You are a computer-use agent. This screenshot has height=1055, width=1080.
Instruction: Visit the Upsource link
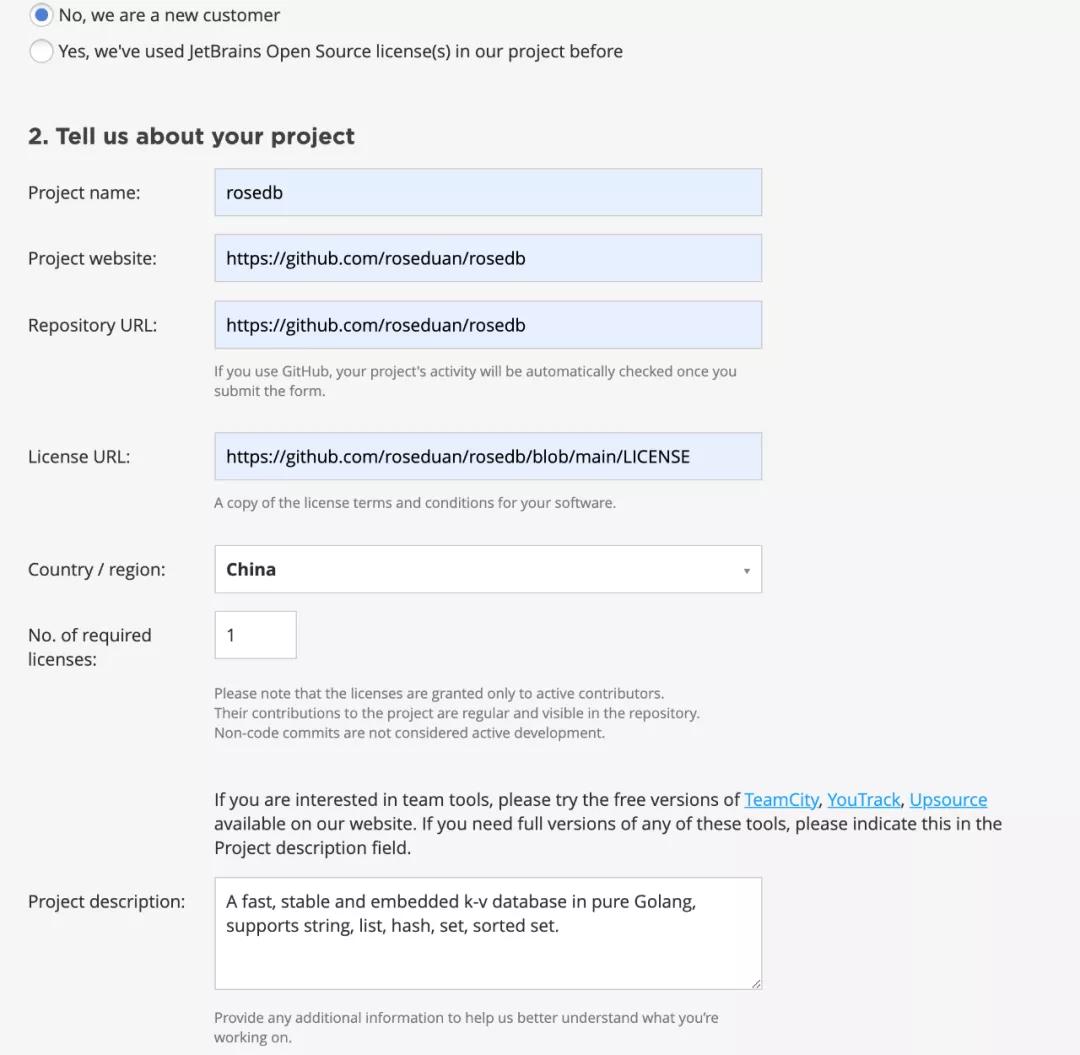coord(948,800)
